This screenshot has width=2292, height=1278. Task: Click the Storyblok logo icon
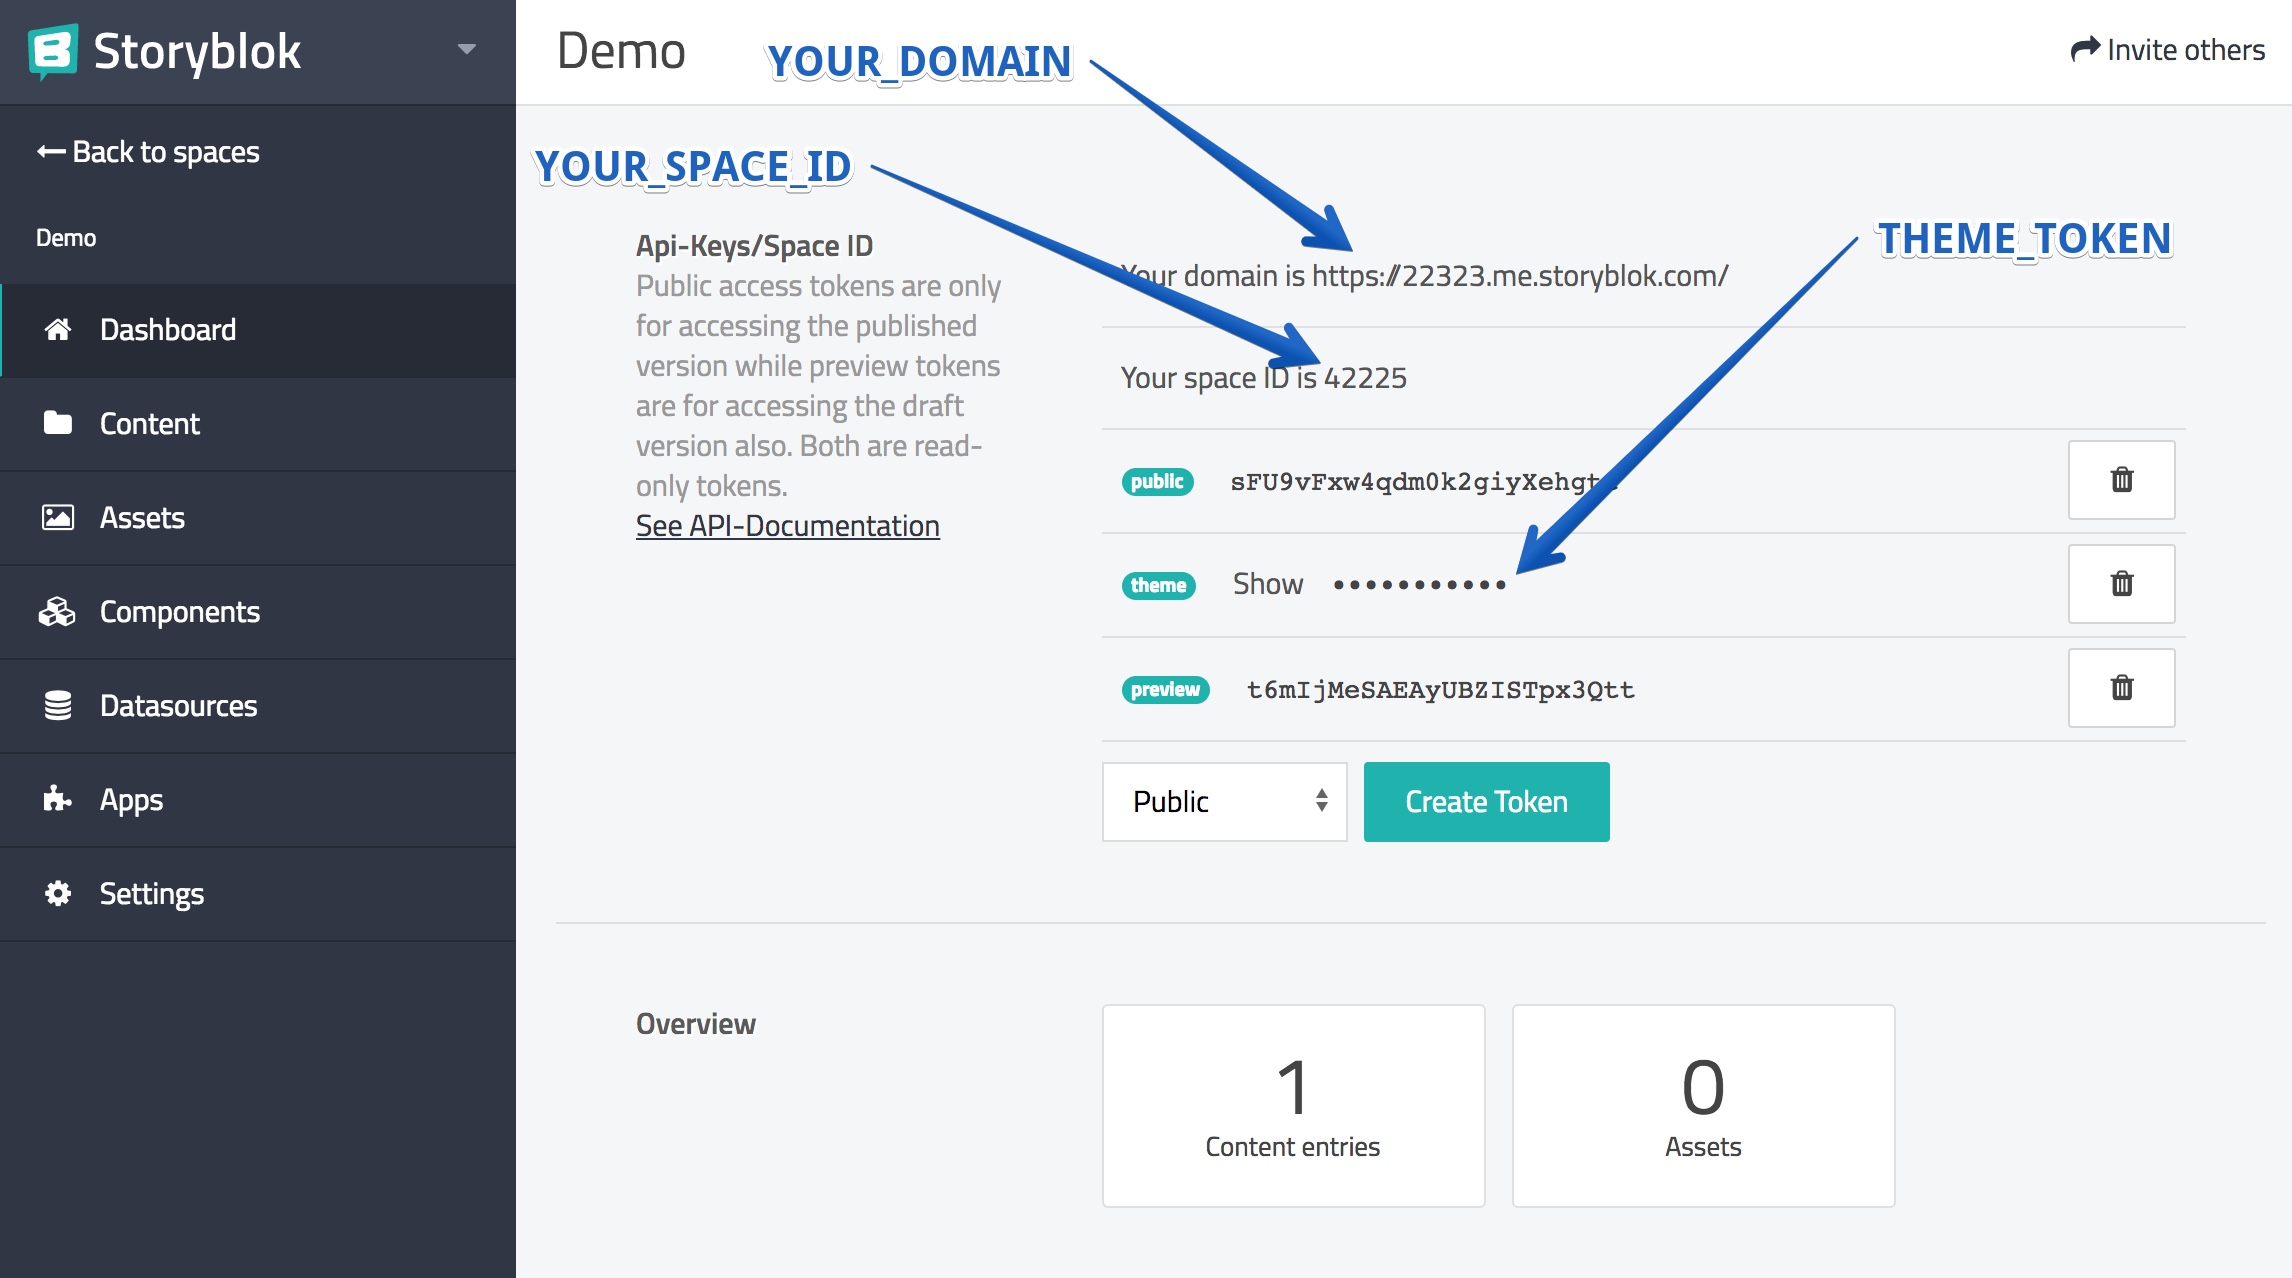[53, 51]
